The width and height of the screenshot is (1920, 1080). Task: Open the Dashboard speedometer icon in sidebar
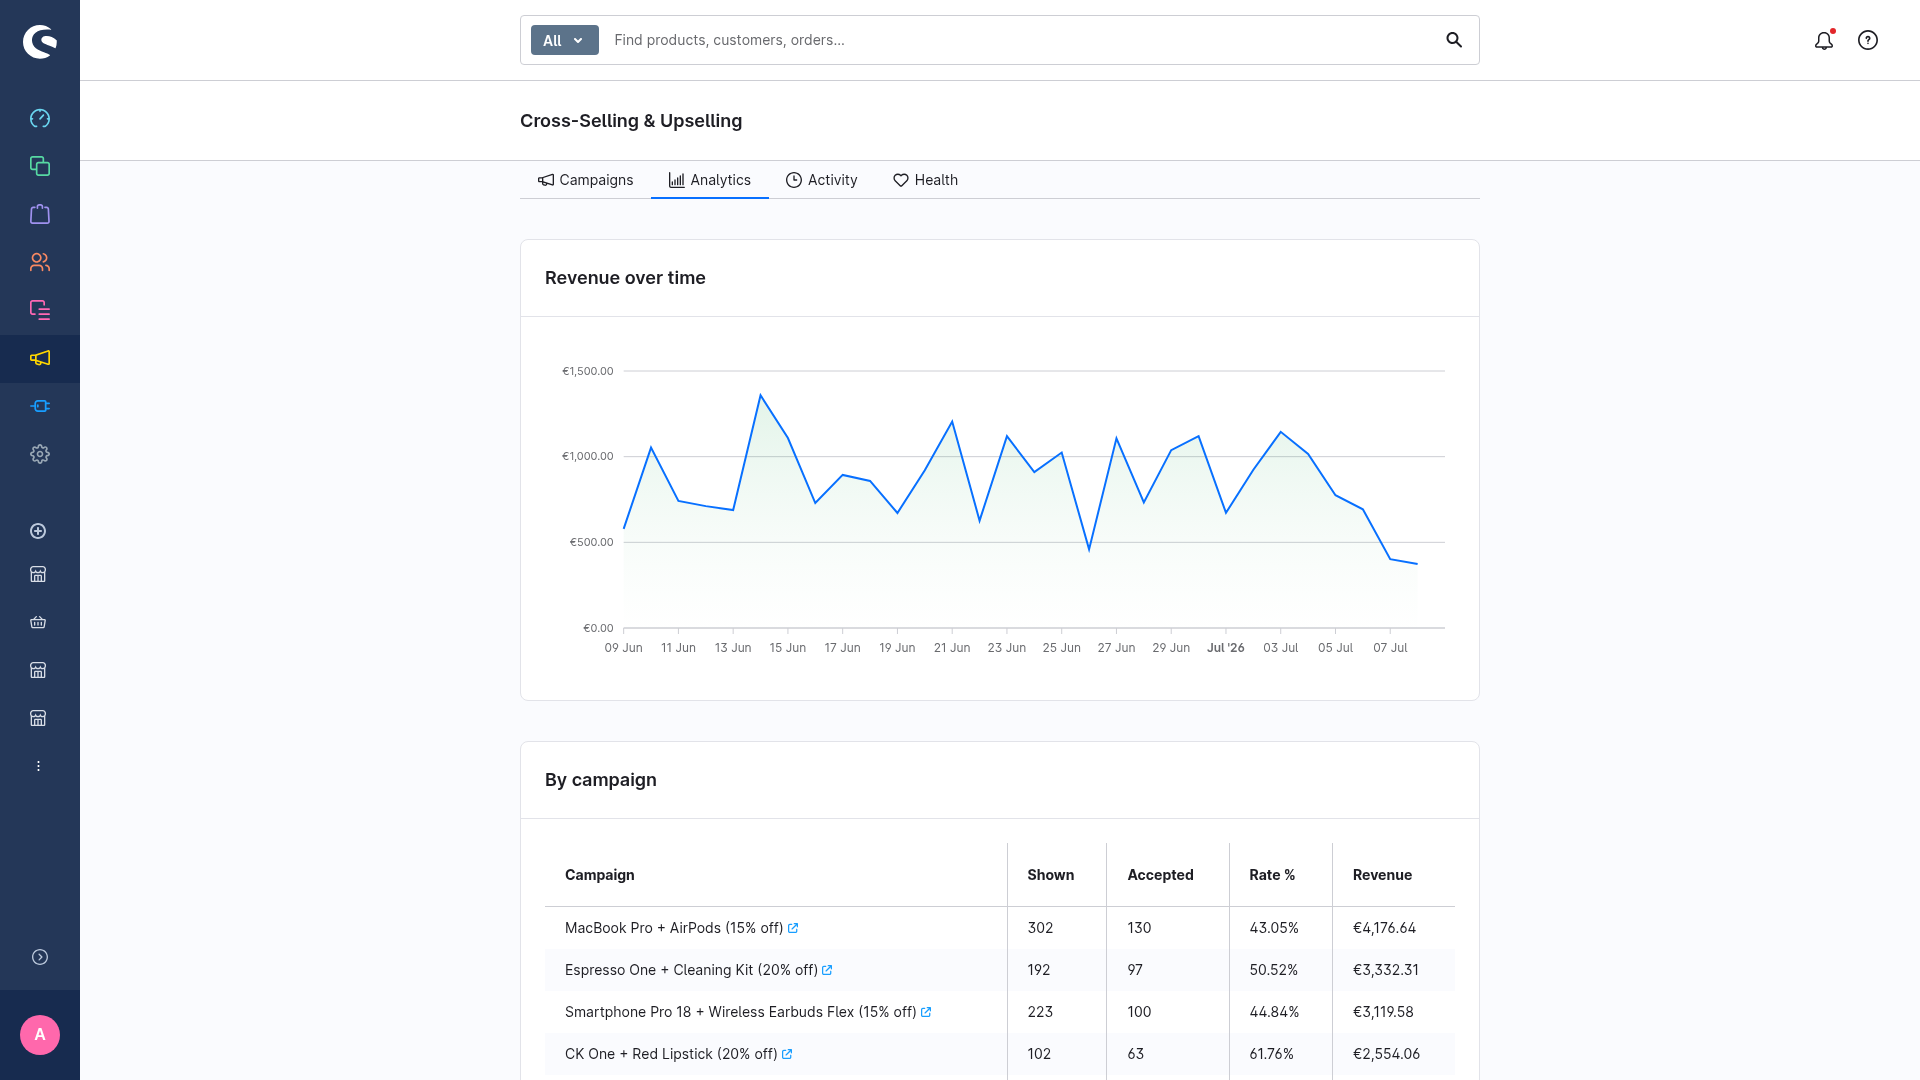[x=40, y=118]
